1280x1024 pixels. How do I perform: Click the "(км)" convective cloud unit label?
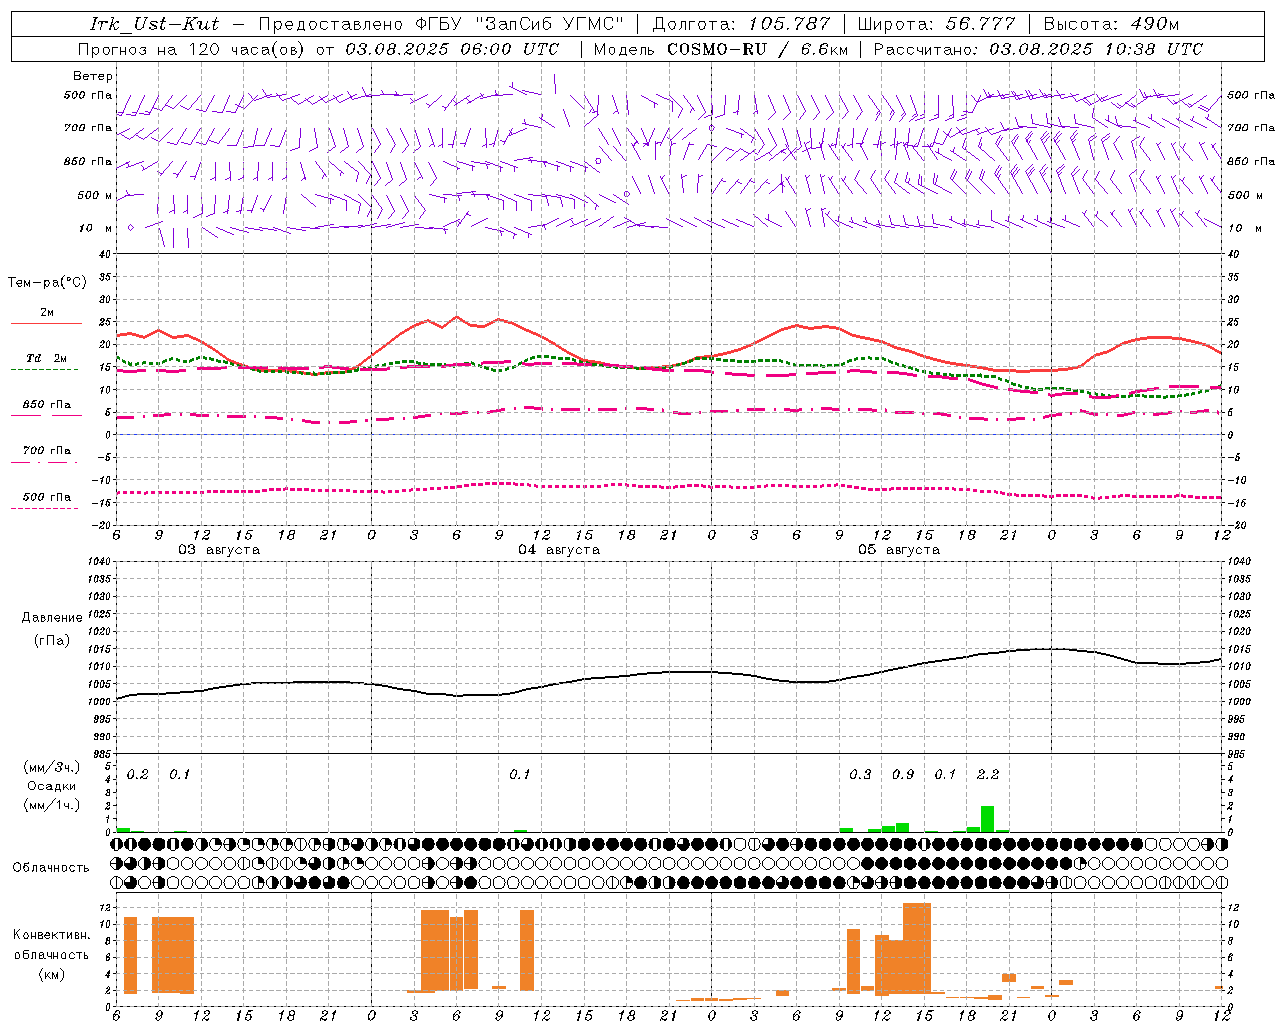point(51,974)
